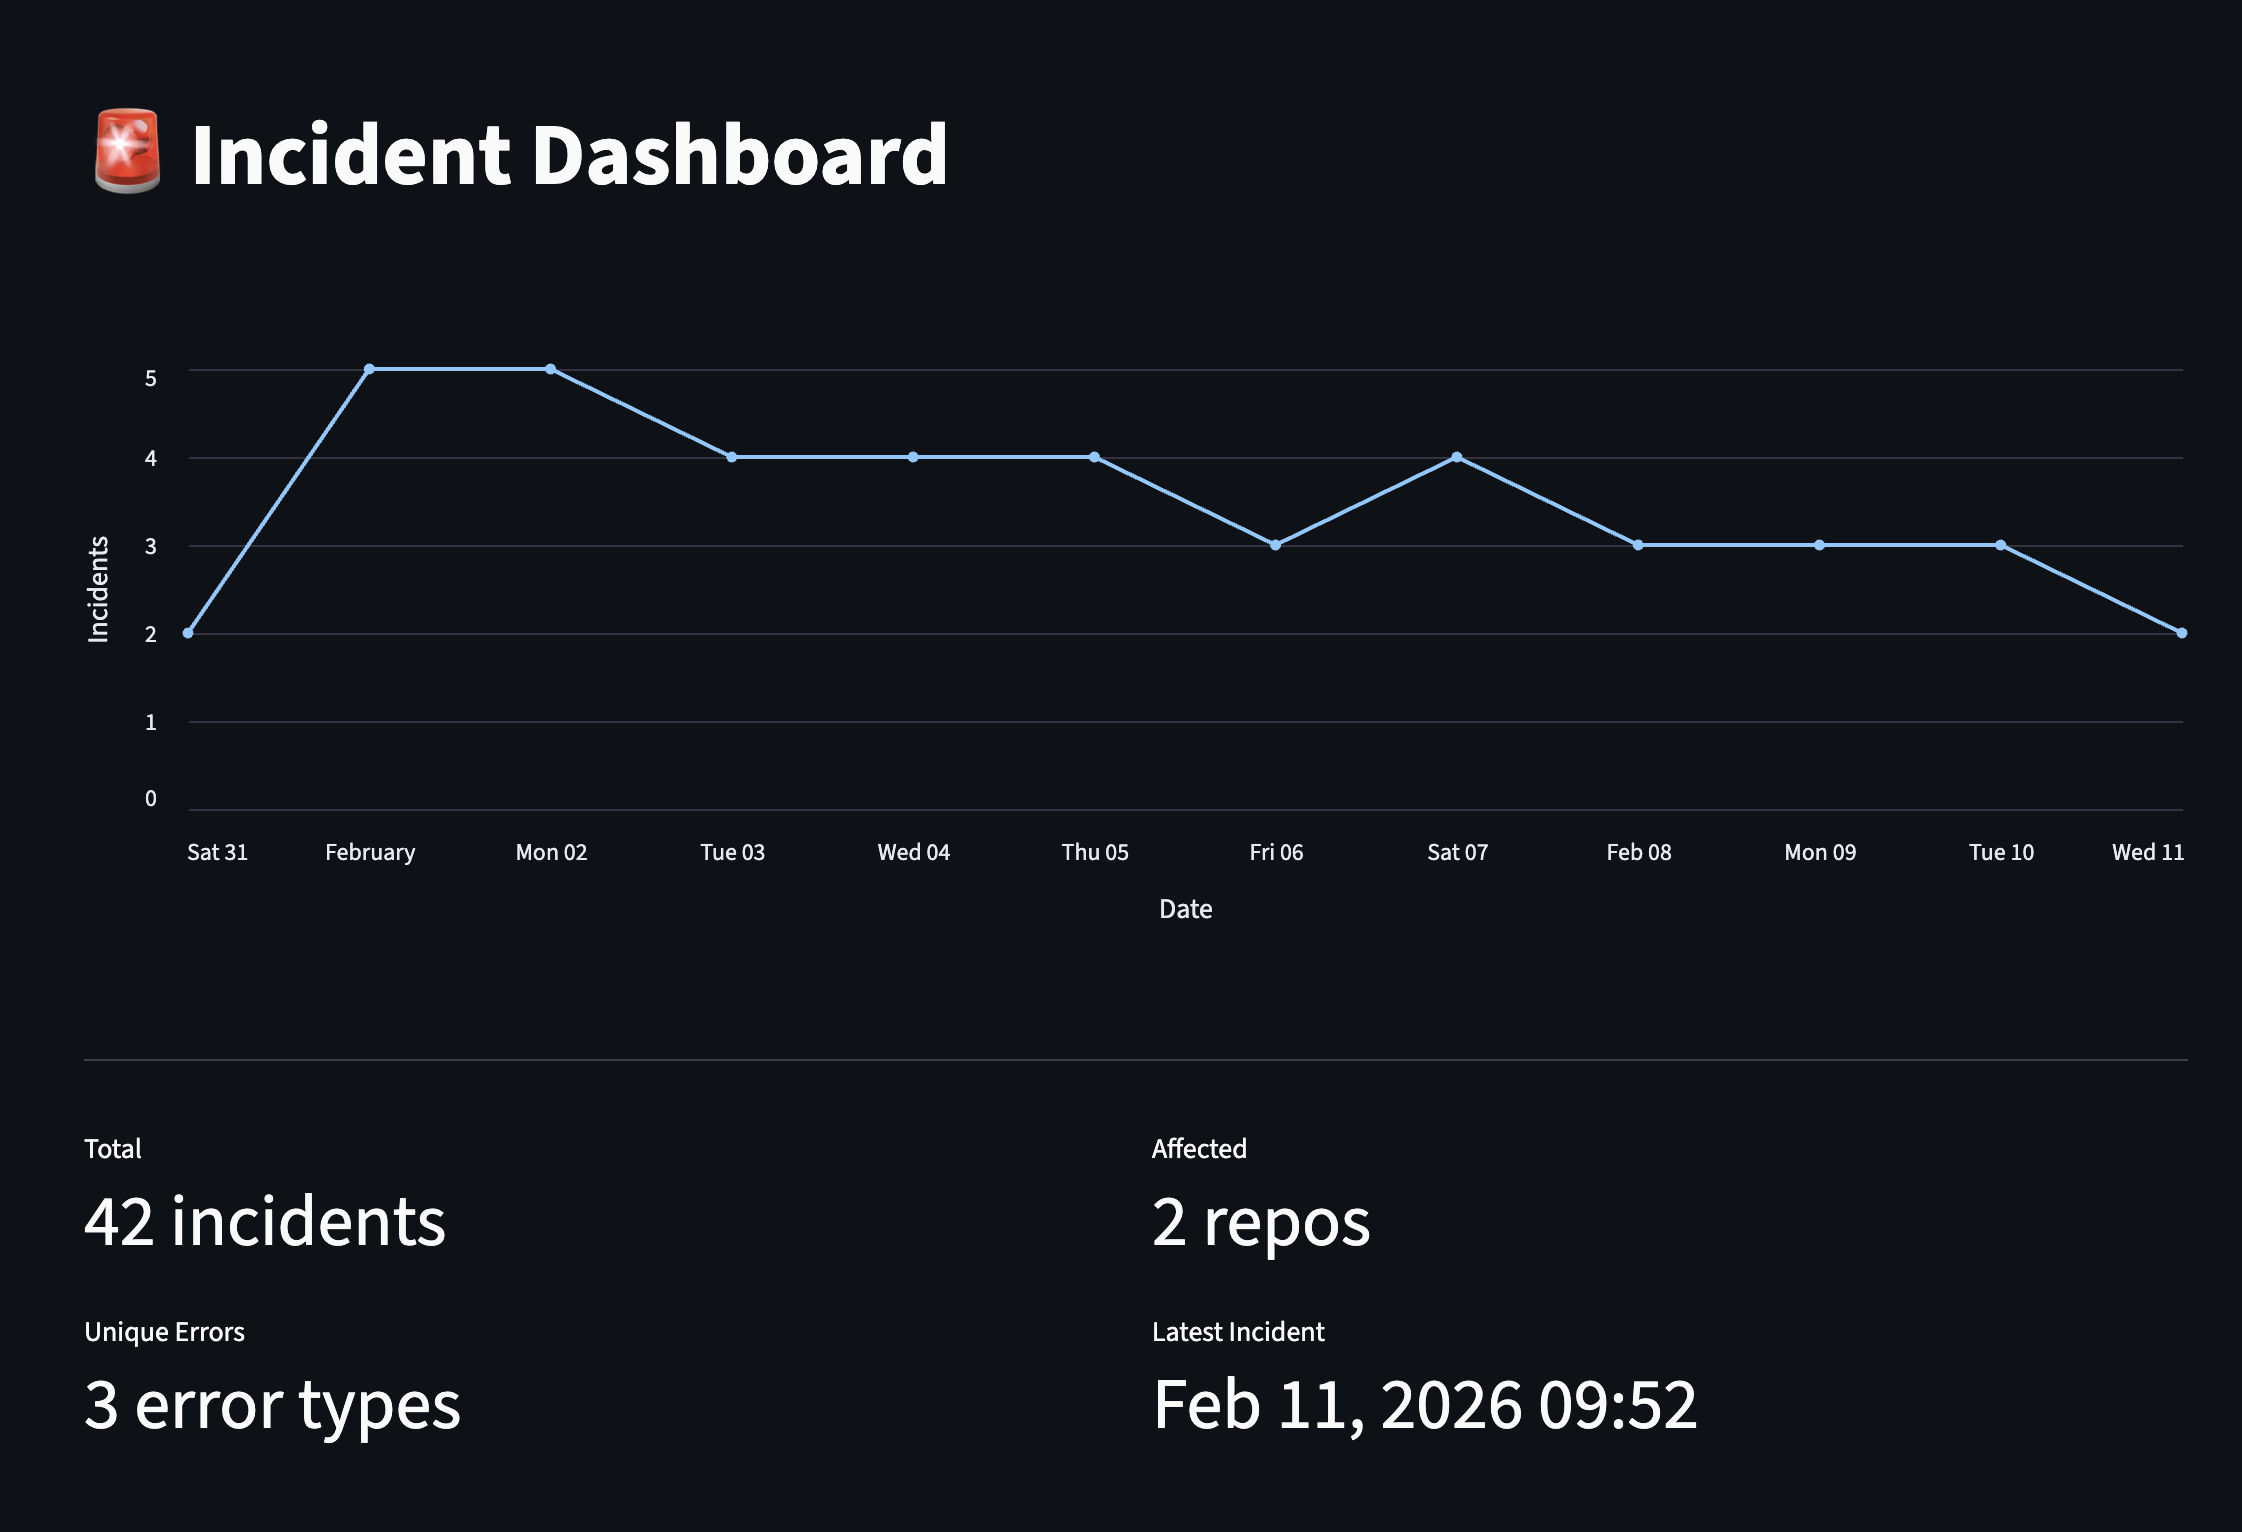Screen dimensions: 2242x1532
Task: Click the Mon 02 data point
Action: pos(551,369)
